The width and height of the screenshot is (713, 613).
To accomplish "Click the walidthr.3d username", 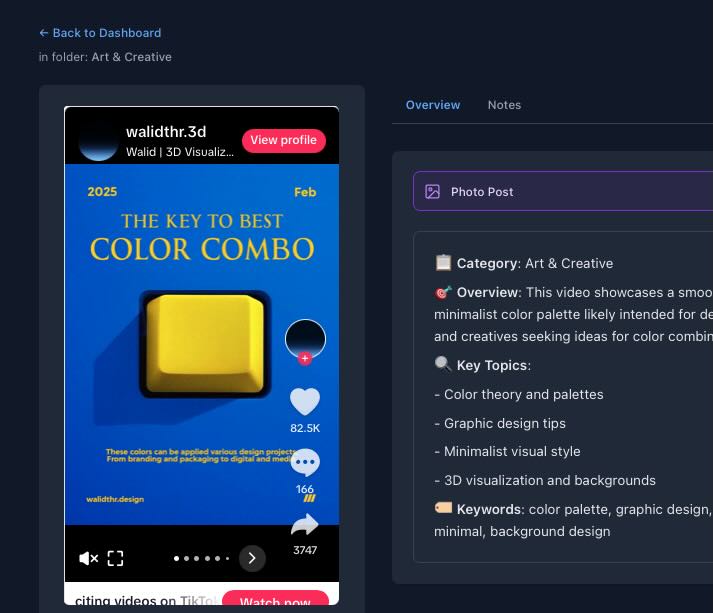I will 166,132.
